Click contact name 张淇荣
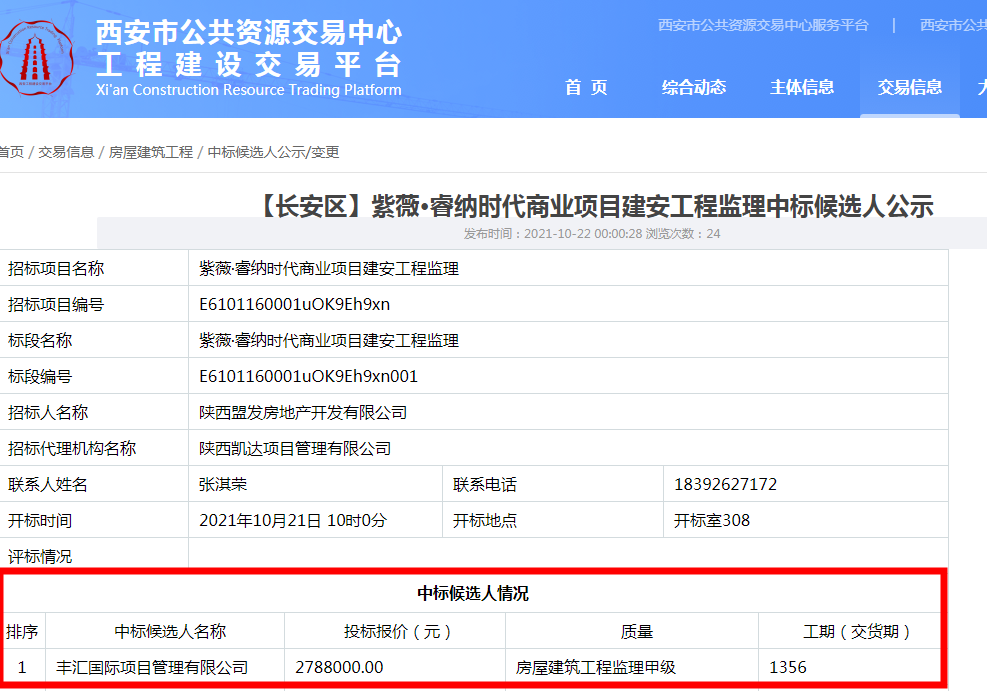 [223, 485]
